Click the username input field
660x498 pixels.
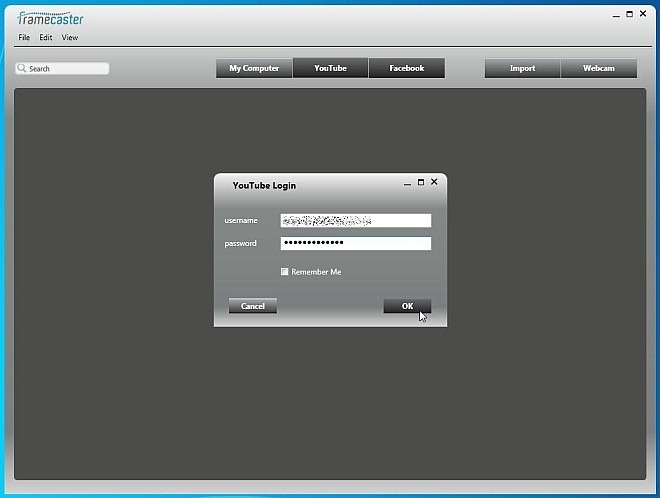(356, 221)
